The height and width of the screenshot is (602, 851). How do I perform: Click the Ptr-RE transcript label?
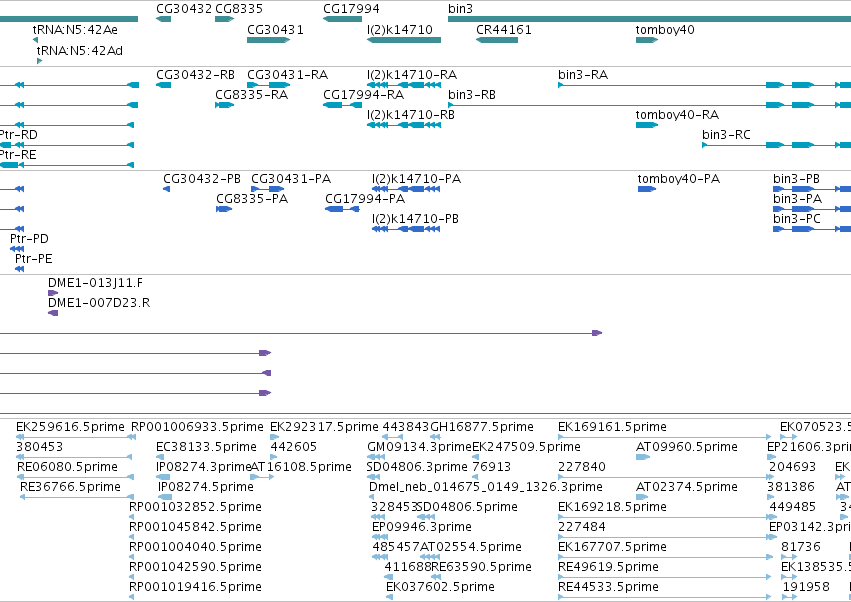coord(18,155)
